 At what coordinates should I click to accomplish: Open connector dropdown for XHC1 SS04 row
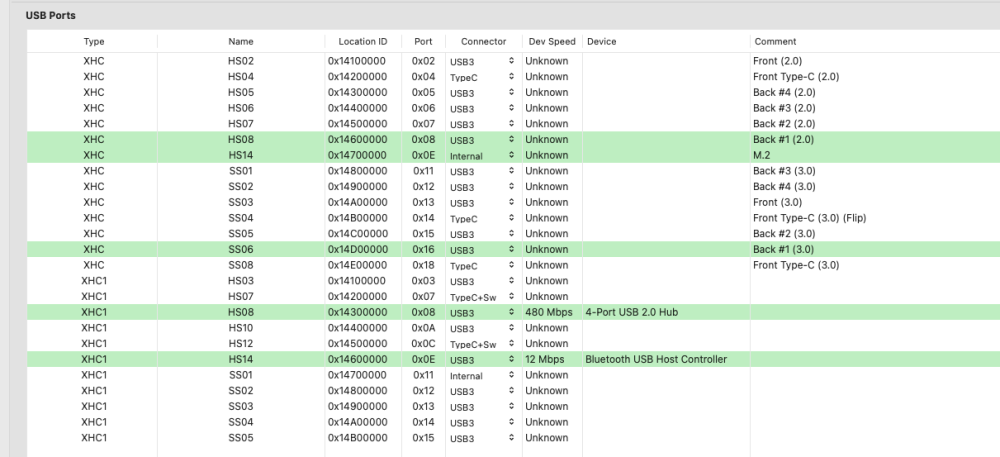pyautogui.click(x=483, y=423)
